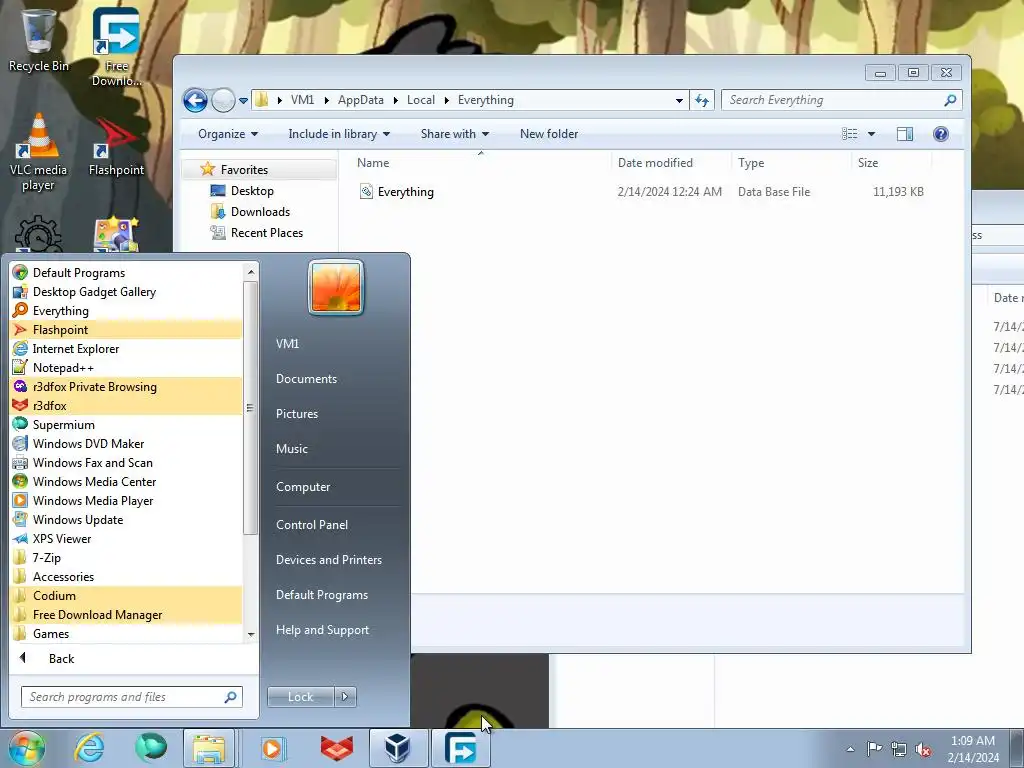1024x768 pixels.
Task: Click Search programs and files box
Action: pyautogui.click(x=131, y=697)
